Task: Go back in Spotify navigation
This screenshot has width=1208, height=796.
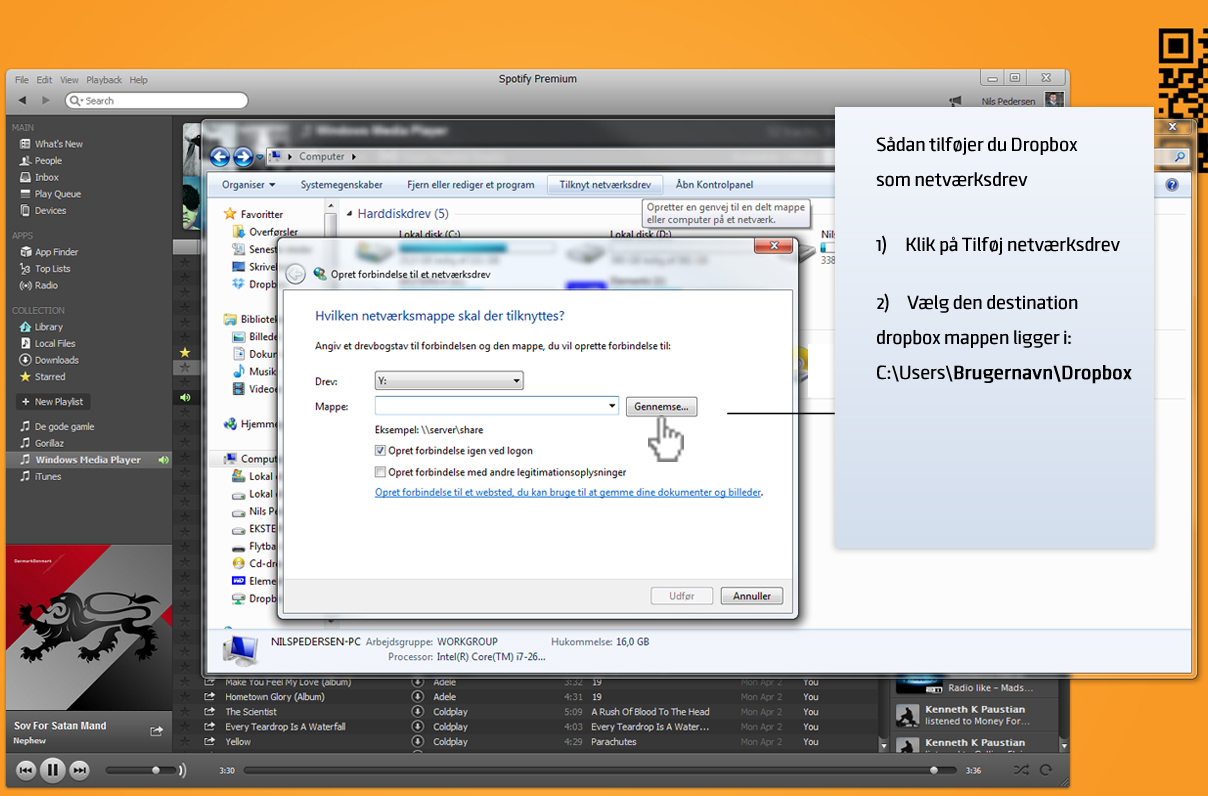Action: [23, 100]
